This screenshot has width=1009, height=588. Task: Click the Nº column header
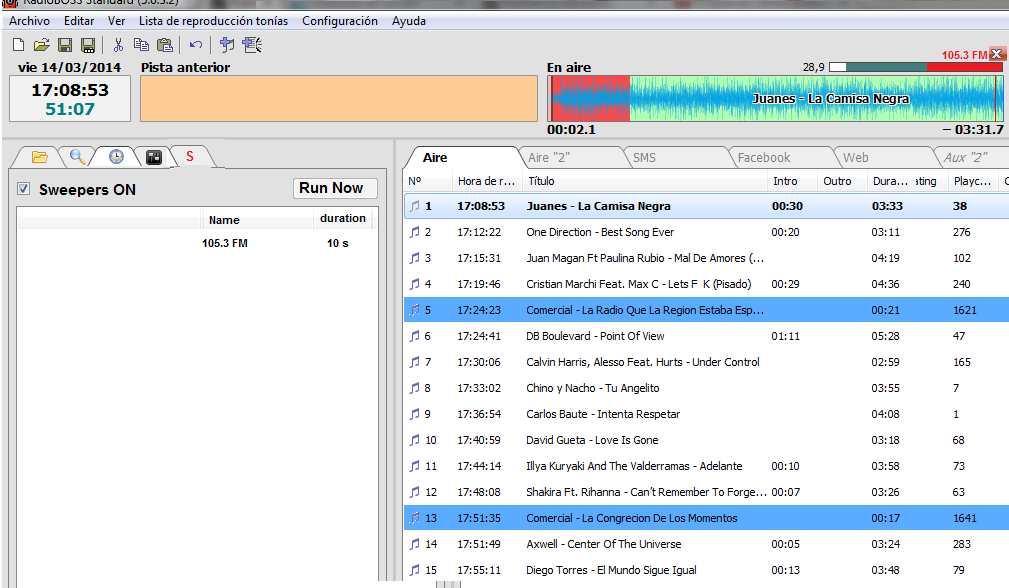(428, 181)
